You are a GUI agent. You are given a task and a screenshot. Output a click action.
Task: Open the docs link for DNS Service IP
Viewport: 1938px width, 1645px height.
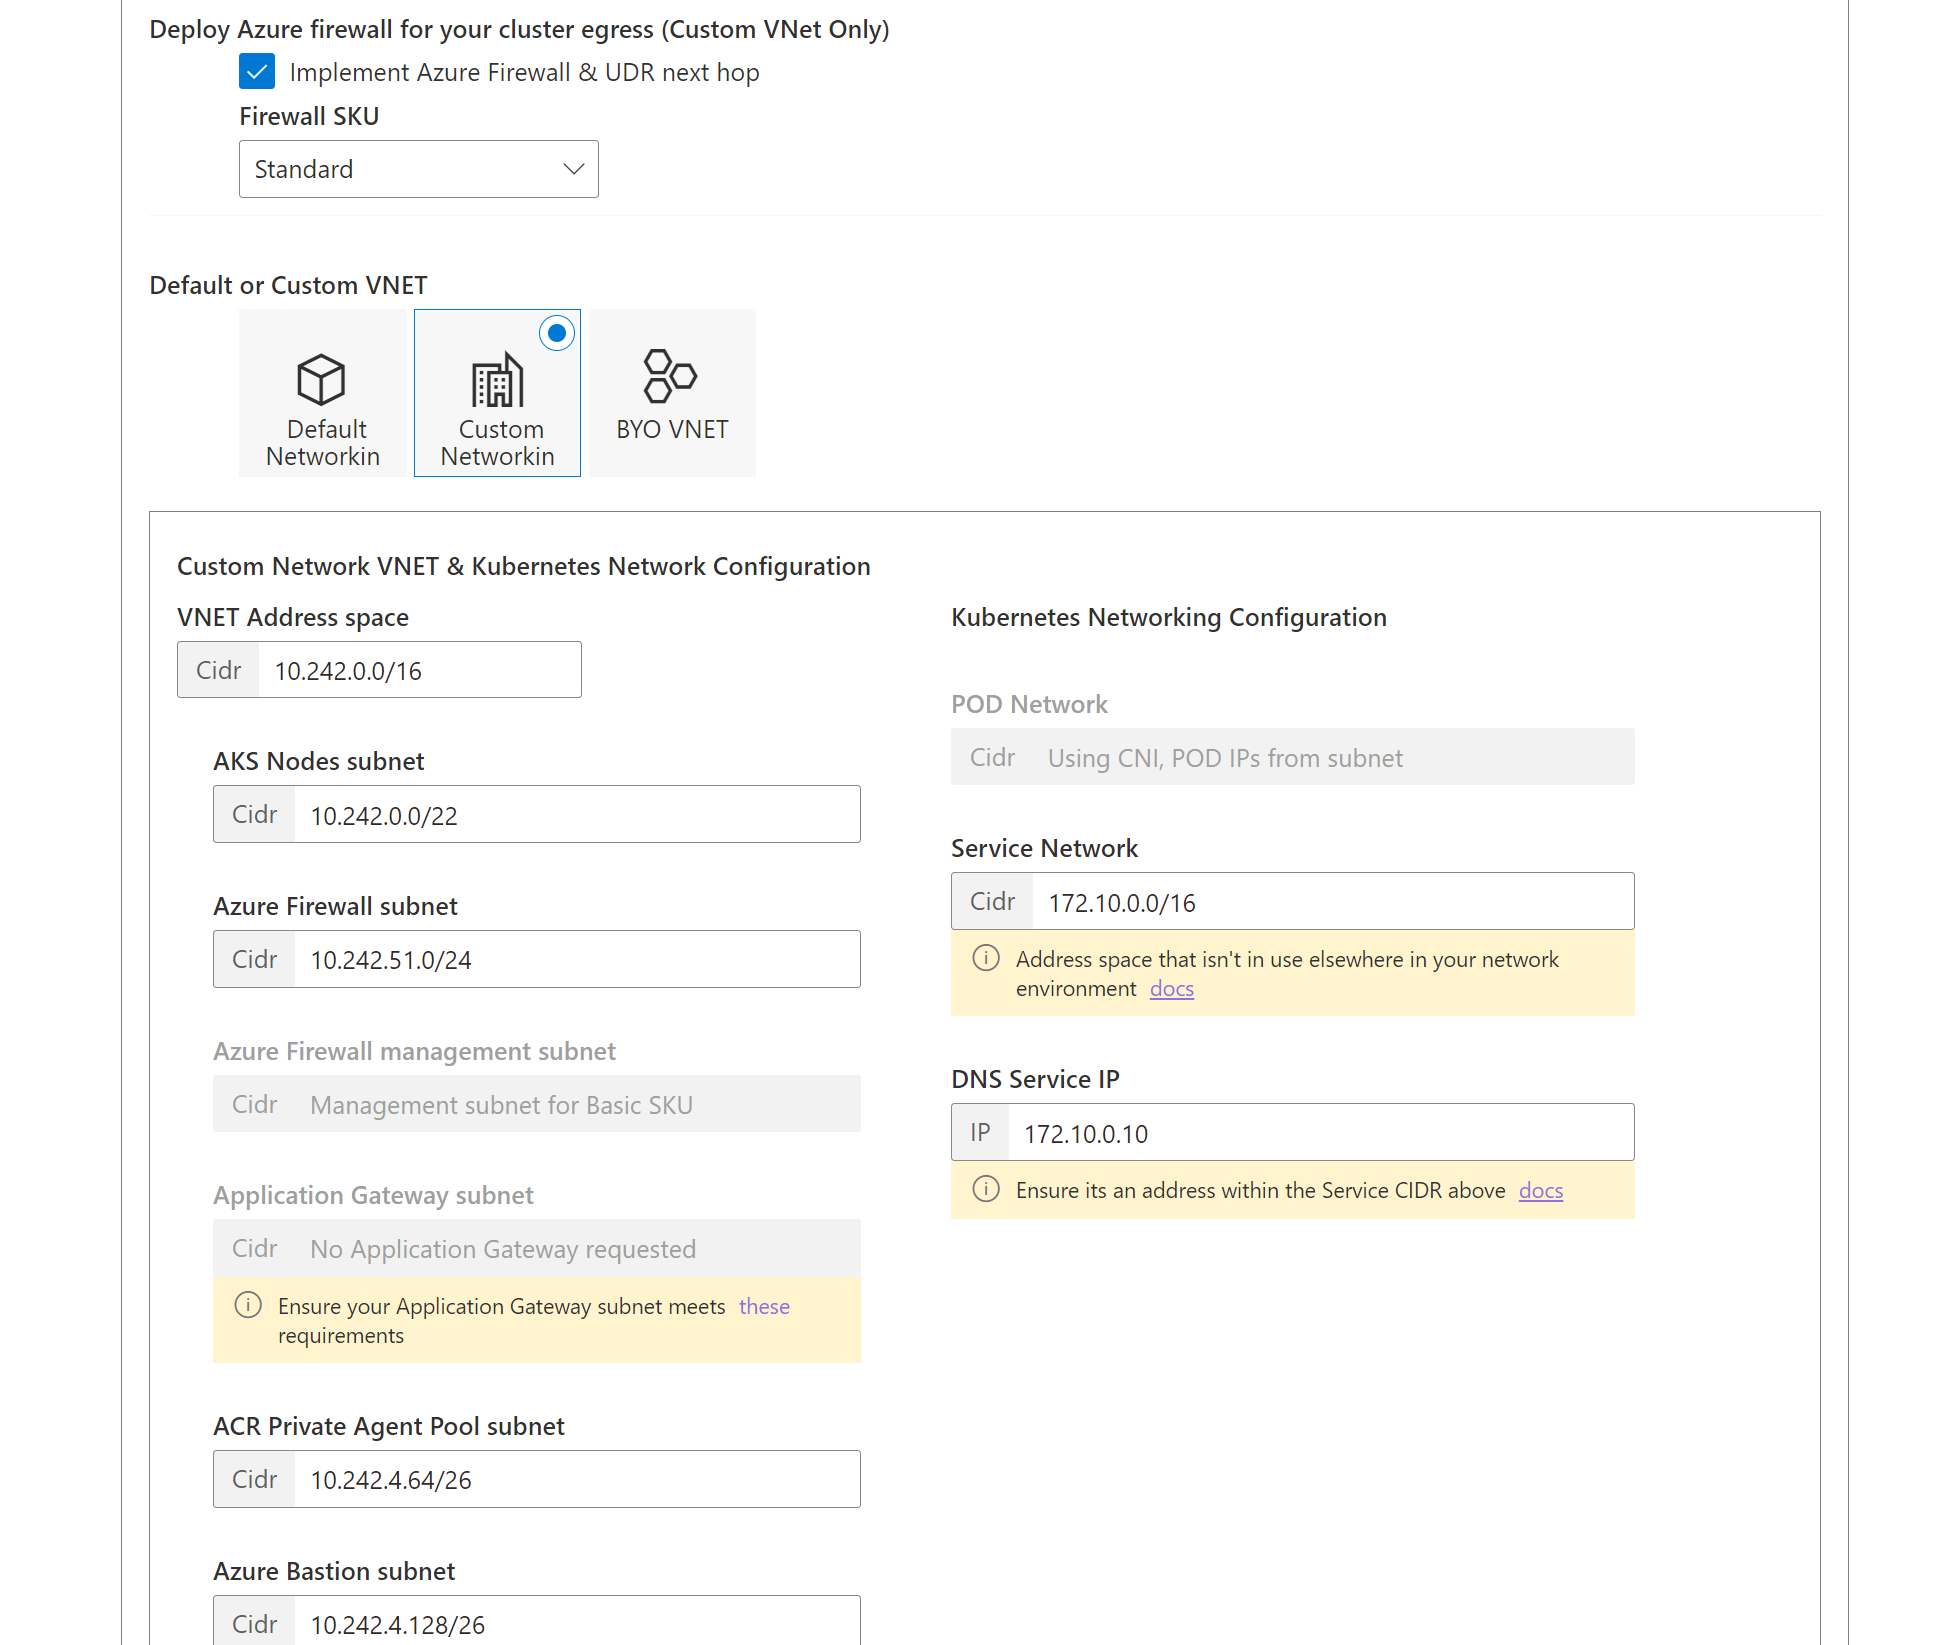(x=1539, y=1190)
